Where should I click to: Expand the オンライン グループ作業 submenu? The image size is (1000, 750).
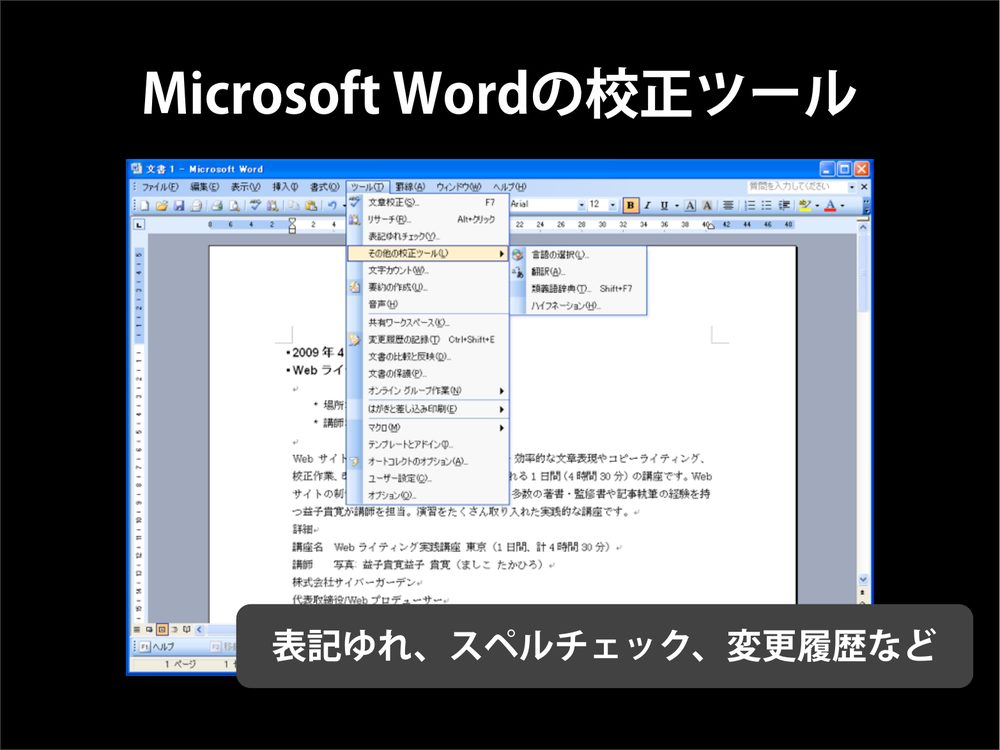click(427, 390)
